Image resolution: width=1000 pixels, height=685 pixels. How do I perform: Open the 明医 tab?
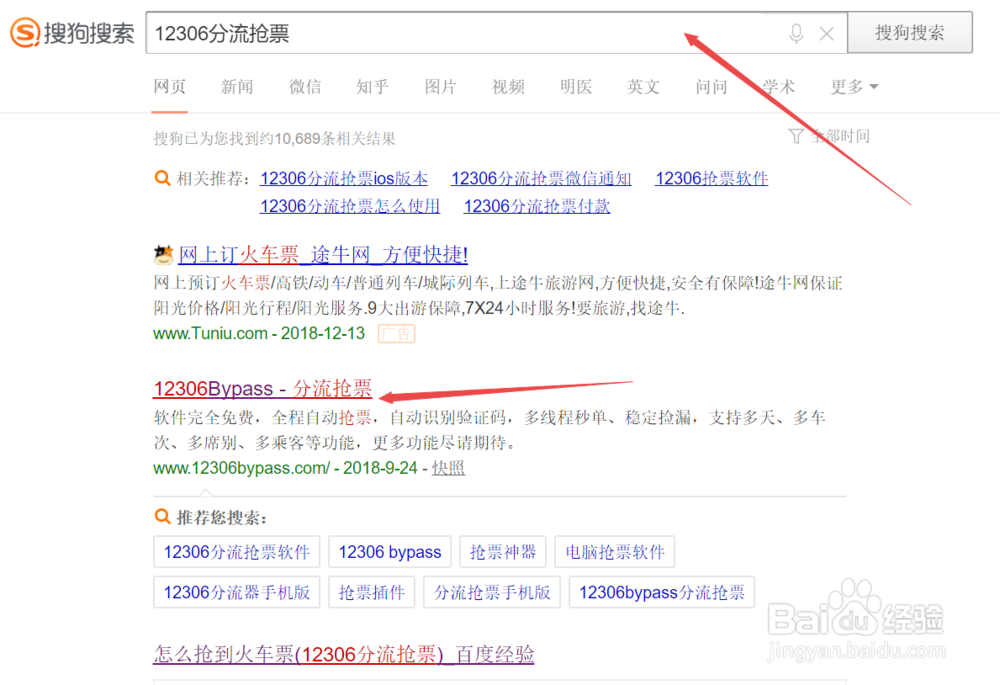click(576, 87)
